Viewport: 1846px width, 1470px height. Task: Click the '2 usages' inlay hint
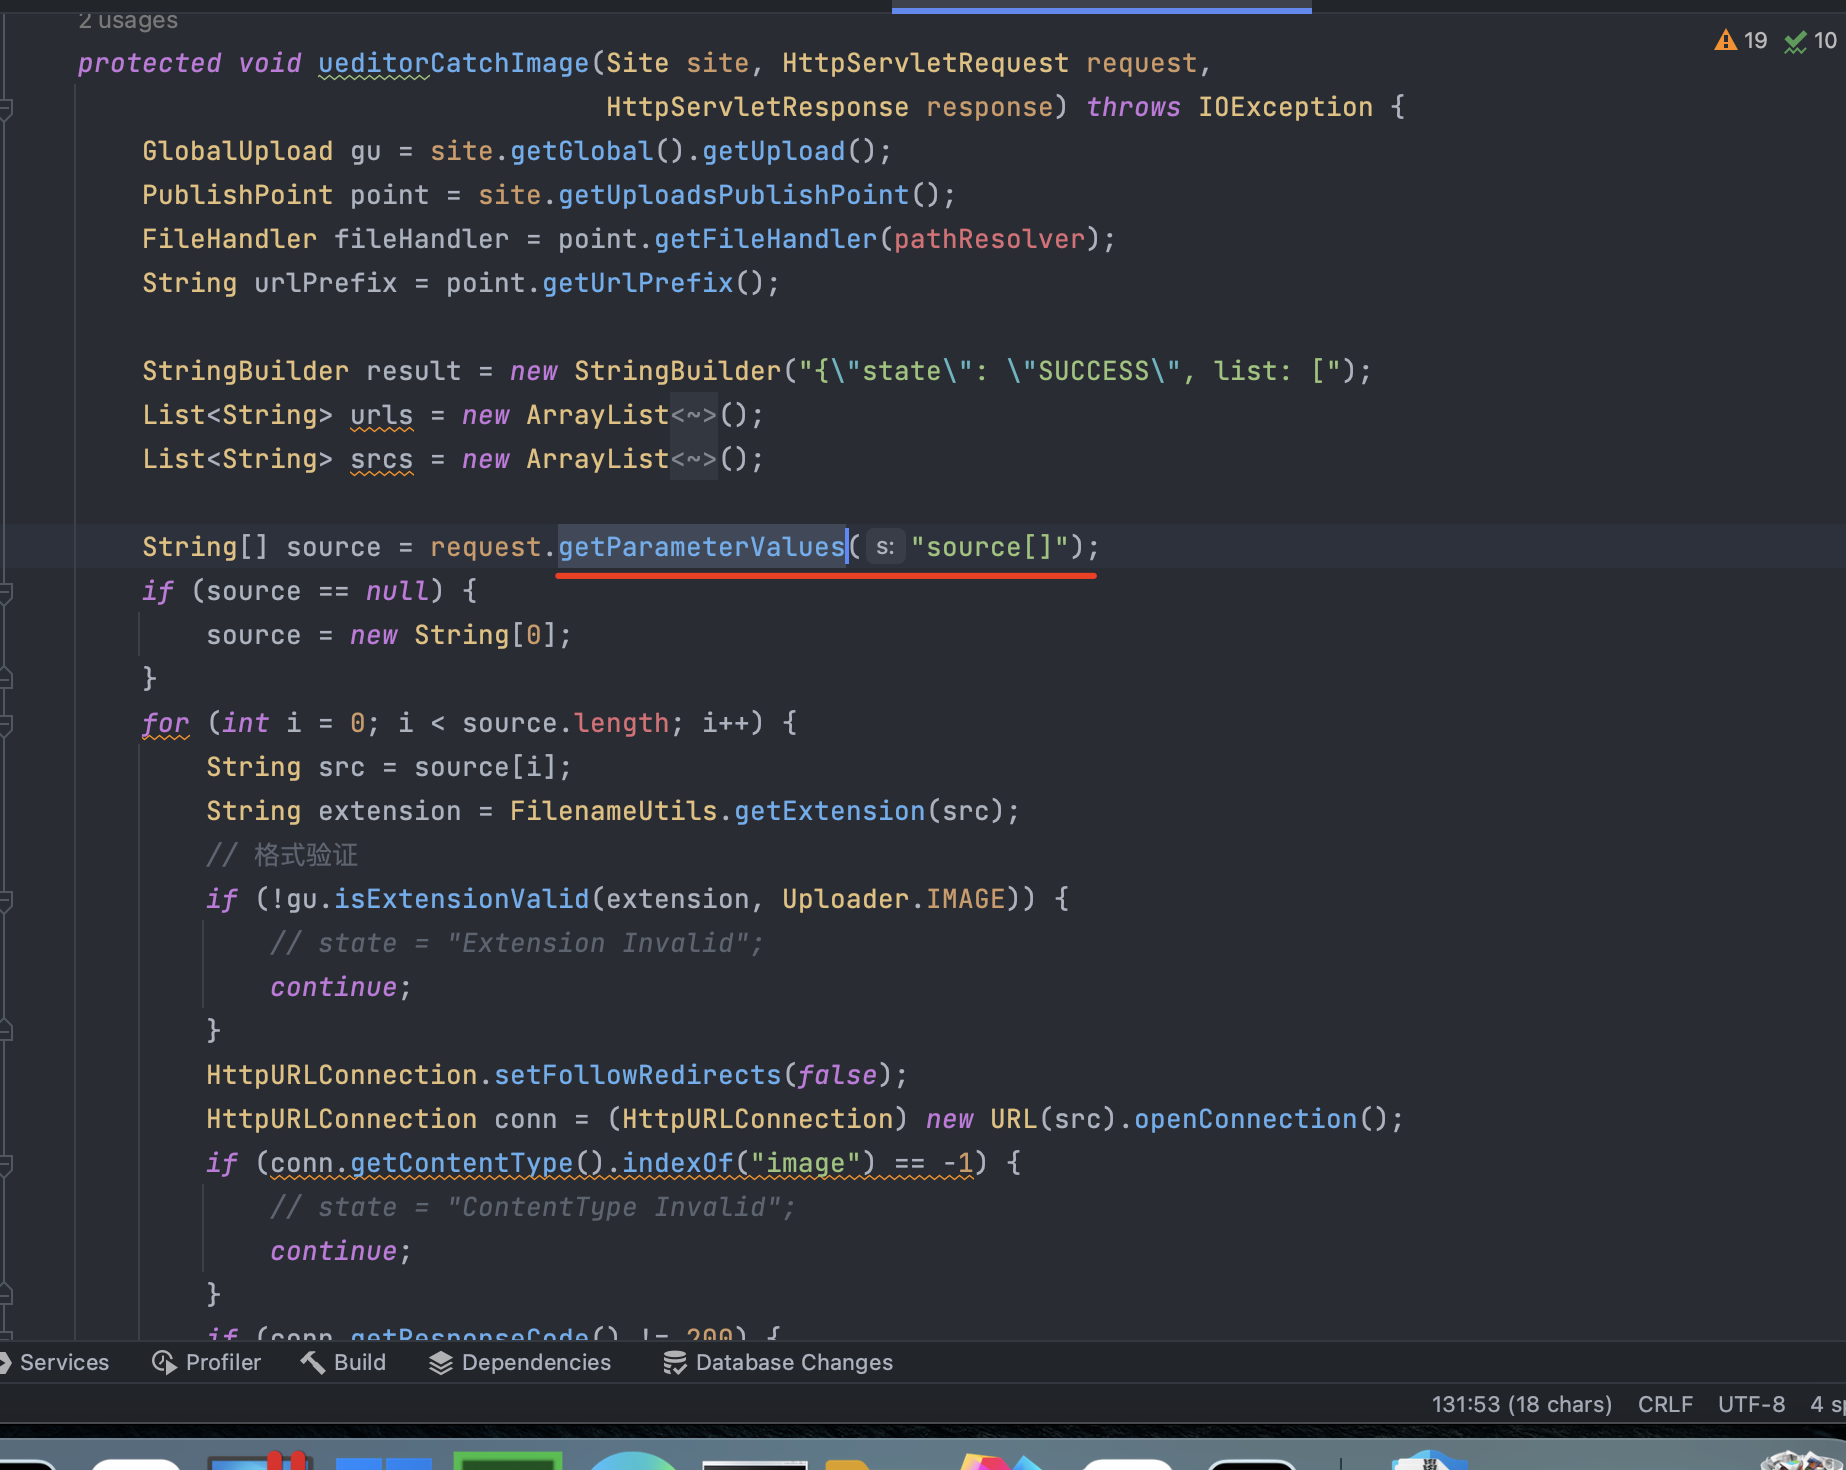pyautogui.click(x=128, y=20)
